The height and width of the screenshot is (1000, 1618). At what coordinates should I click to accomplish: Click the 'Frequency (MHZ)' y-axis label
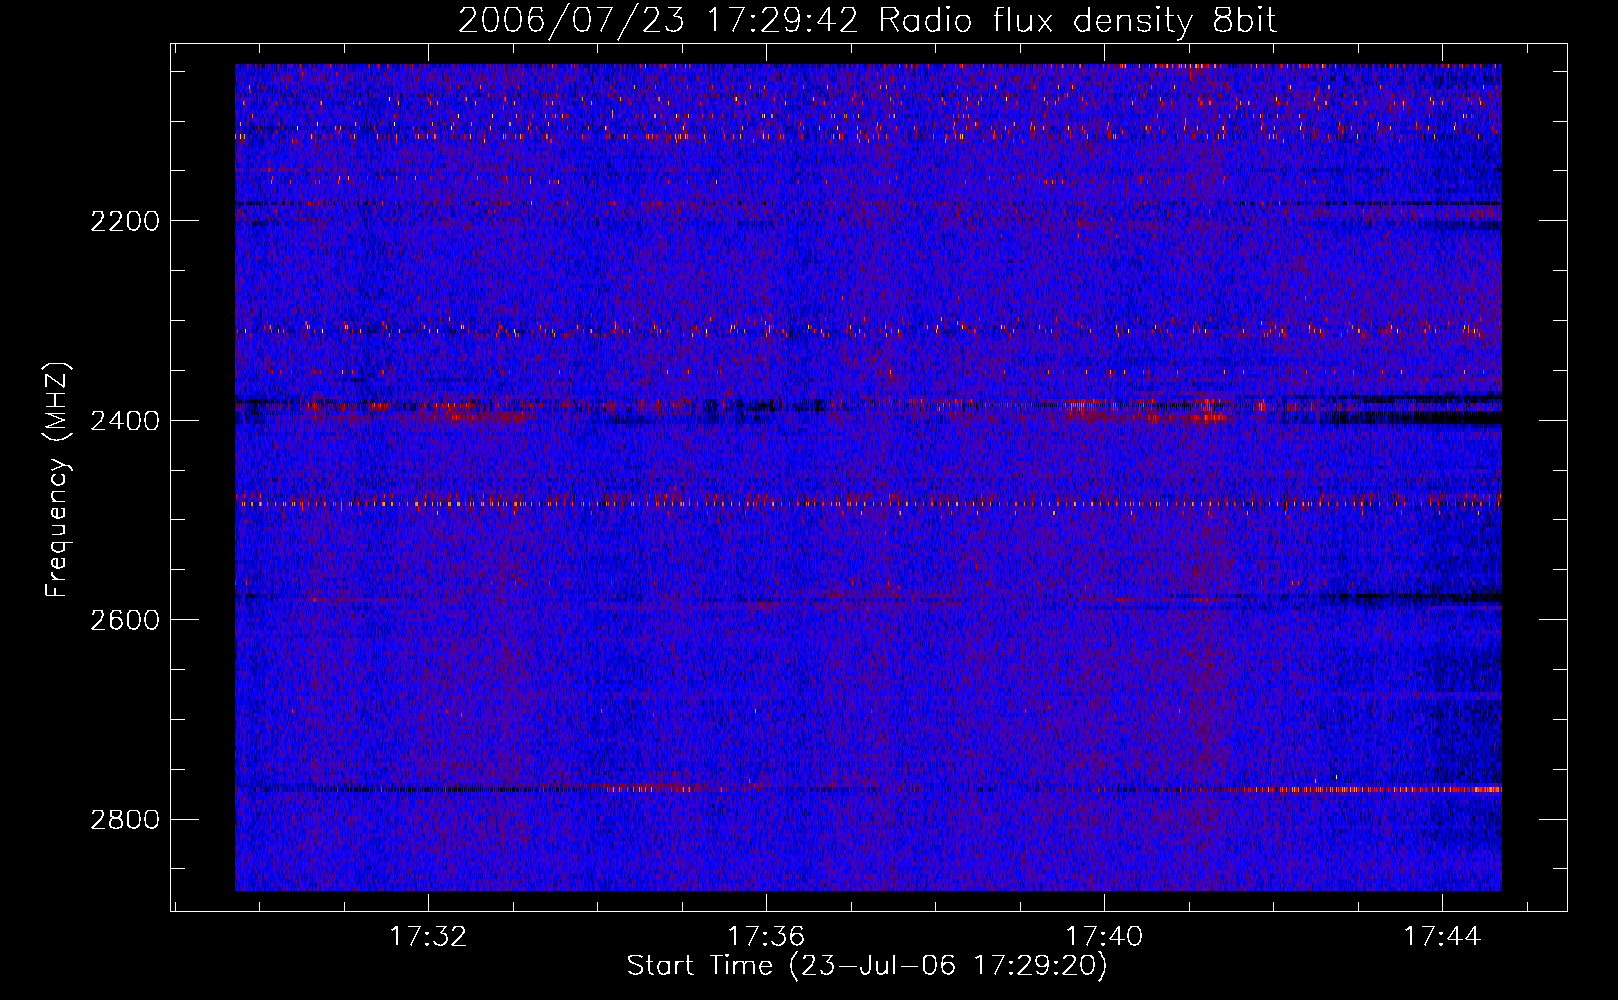[58, 480]
